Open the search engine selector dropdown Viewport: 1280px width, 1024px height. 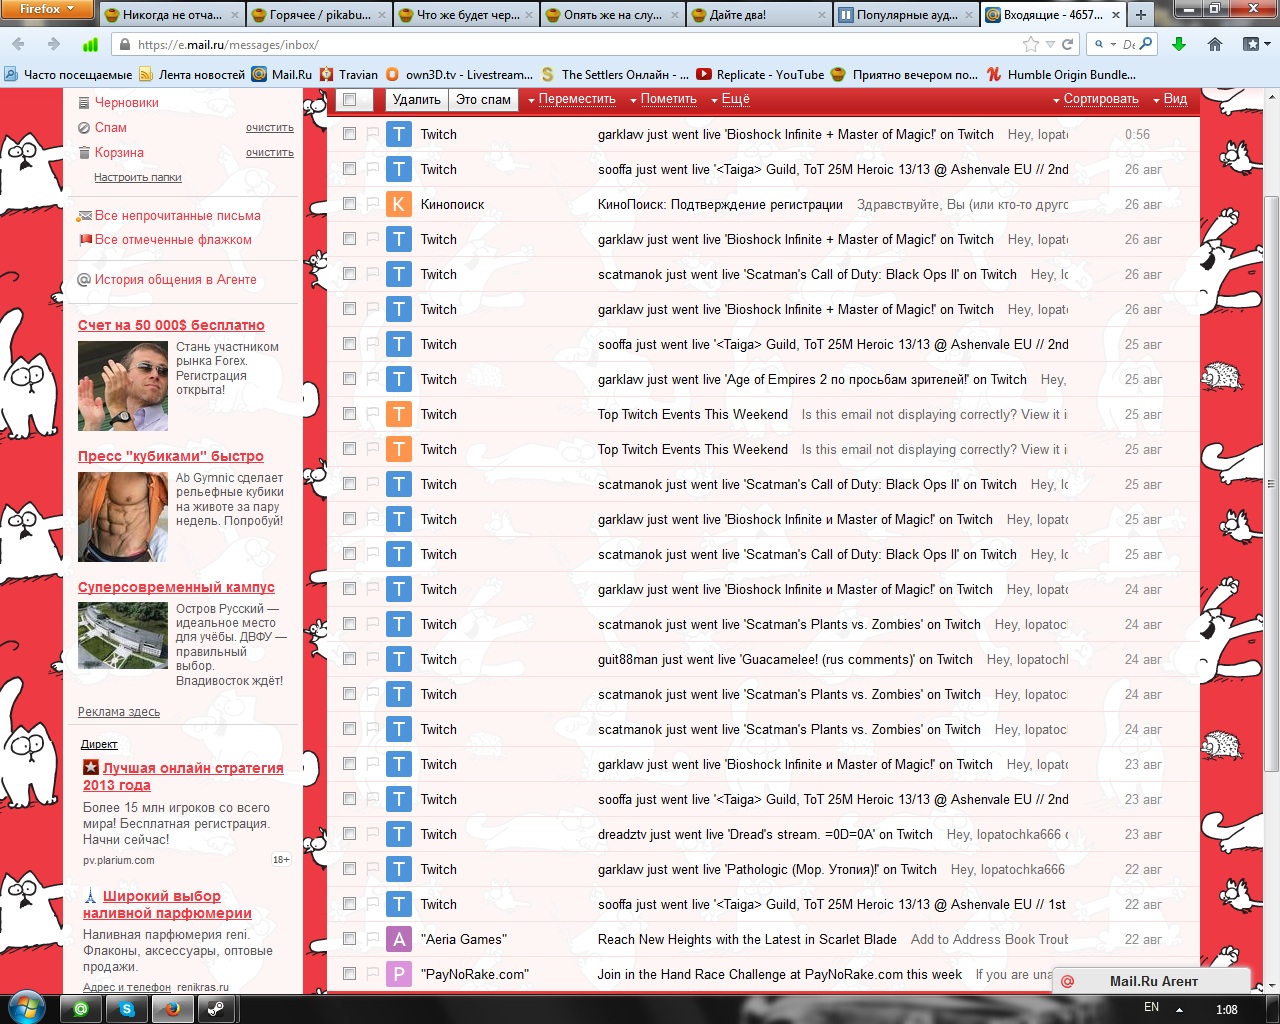(x=1103, y=44)
